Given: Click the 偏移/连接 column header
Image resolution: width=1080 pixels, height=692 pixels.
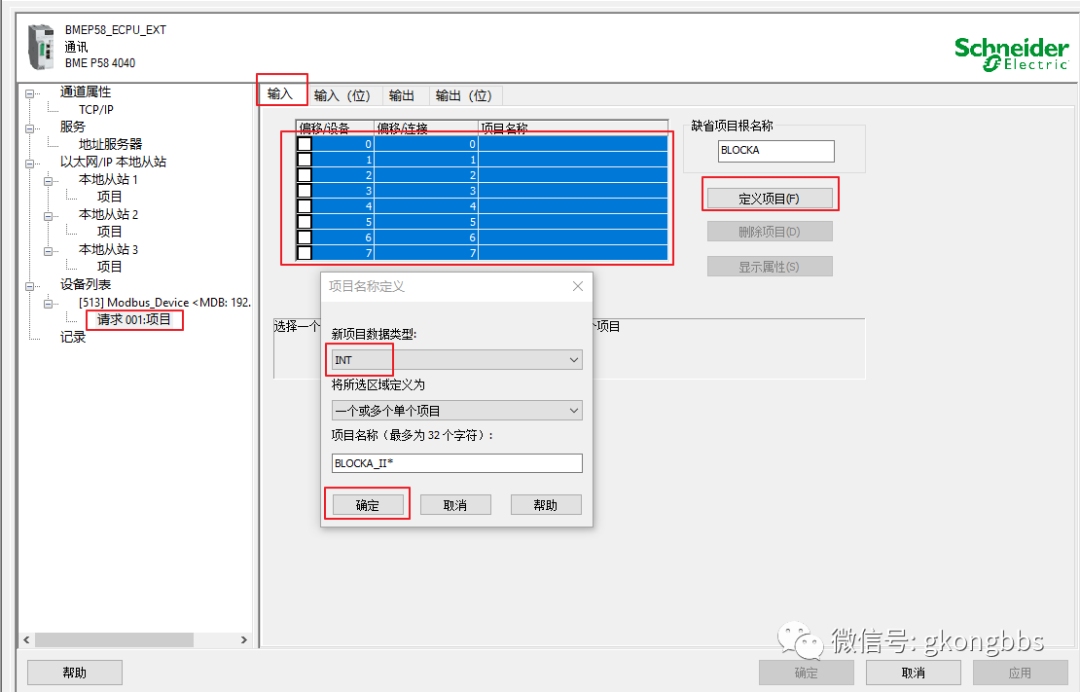Looking at the screenshot, I should click(x=426, y=127).
